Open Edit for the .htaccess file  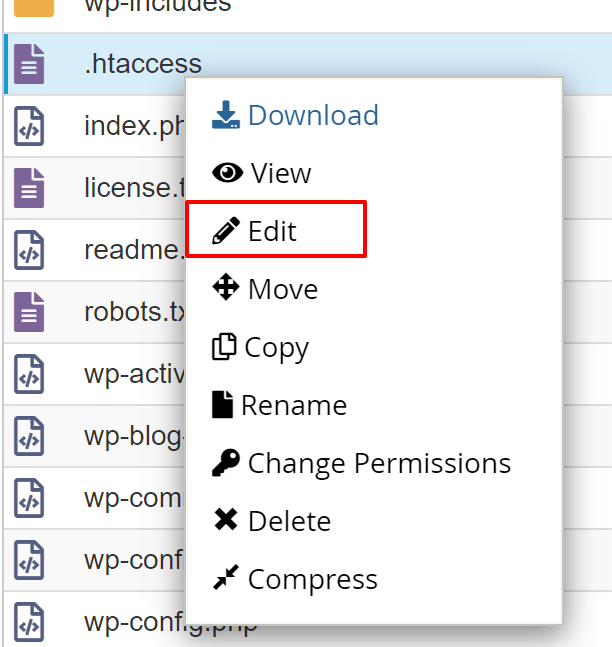click(x=273, y=231)
